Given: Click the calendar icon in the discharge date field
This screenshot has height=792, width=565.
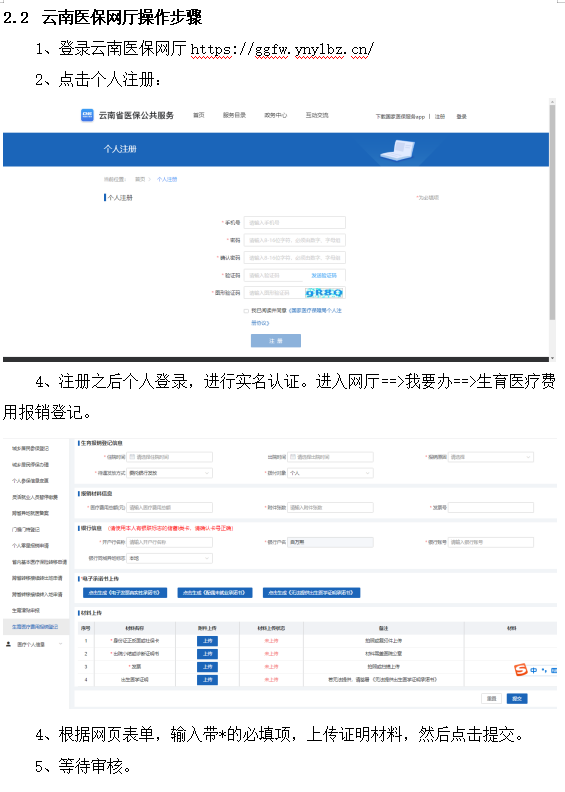Looking at the screenshot, I should 293,457.
